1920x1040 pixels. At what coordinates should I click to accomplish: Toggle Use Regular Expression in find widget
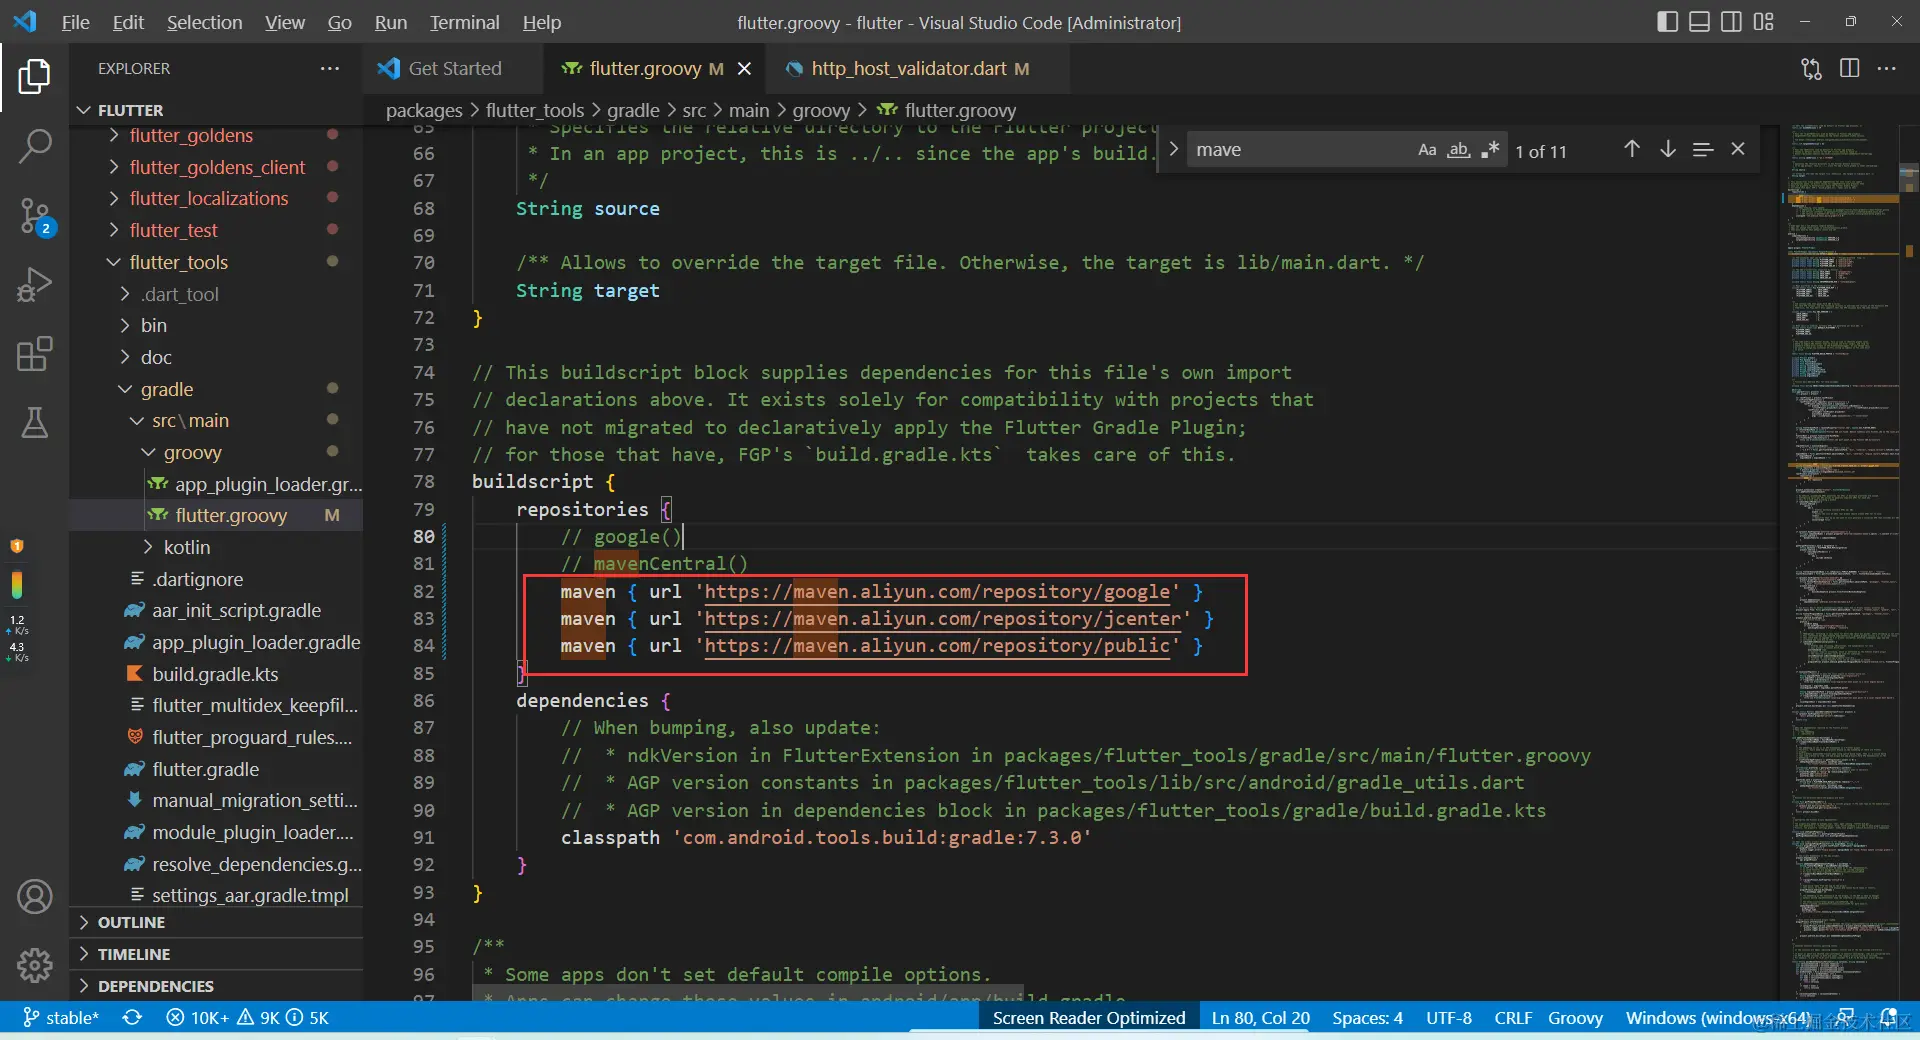pos(1490,150)
